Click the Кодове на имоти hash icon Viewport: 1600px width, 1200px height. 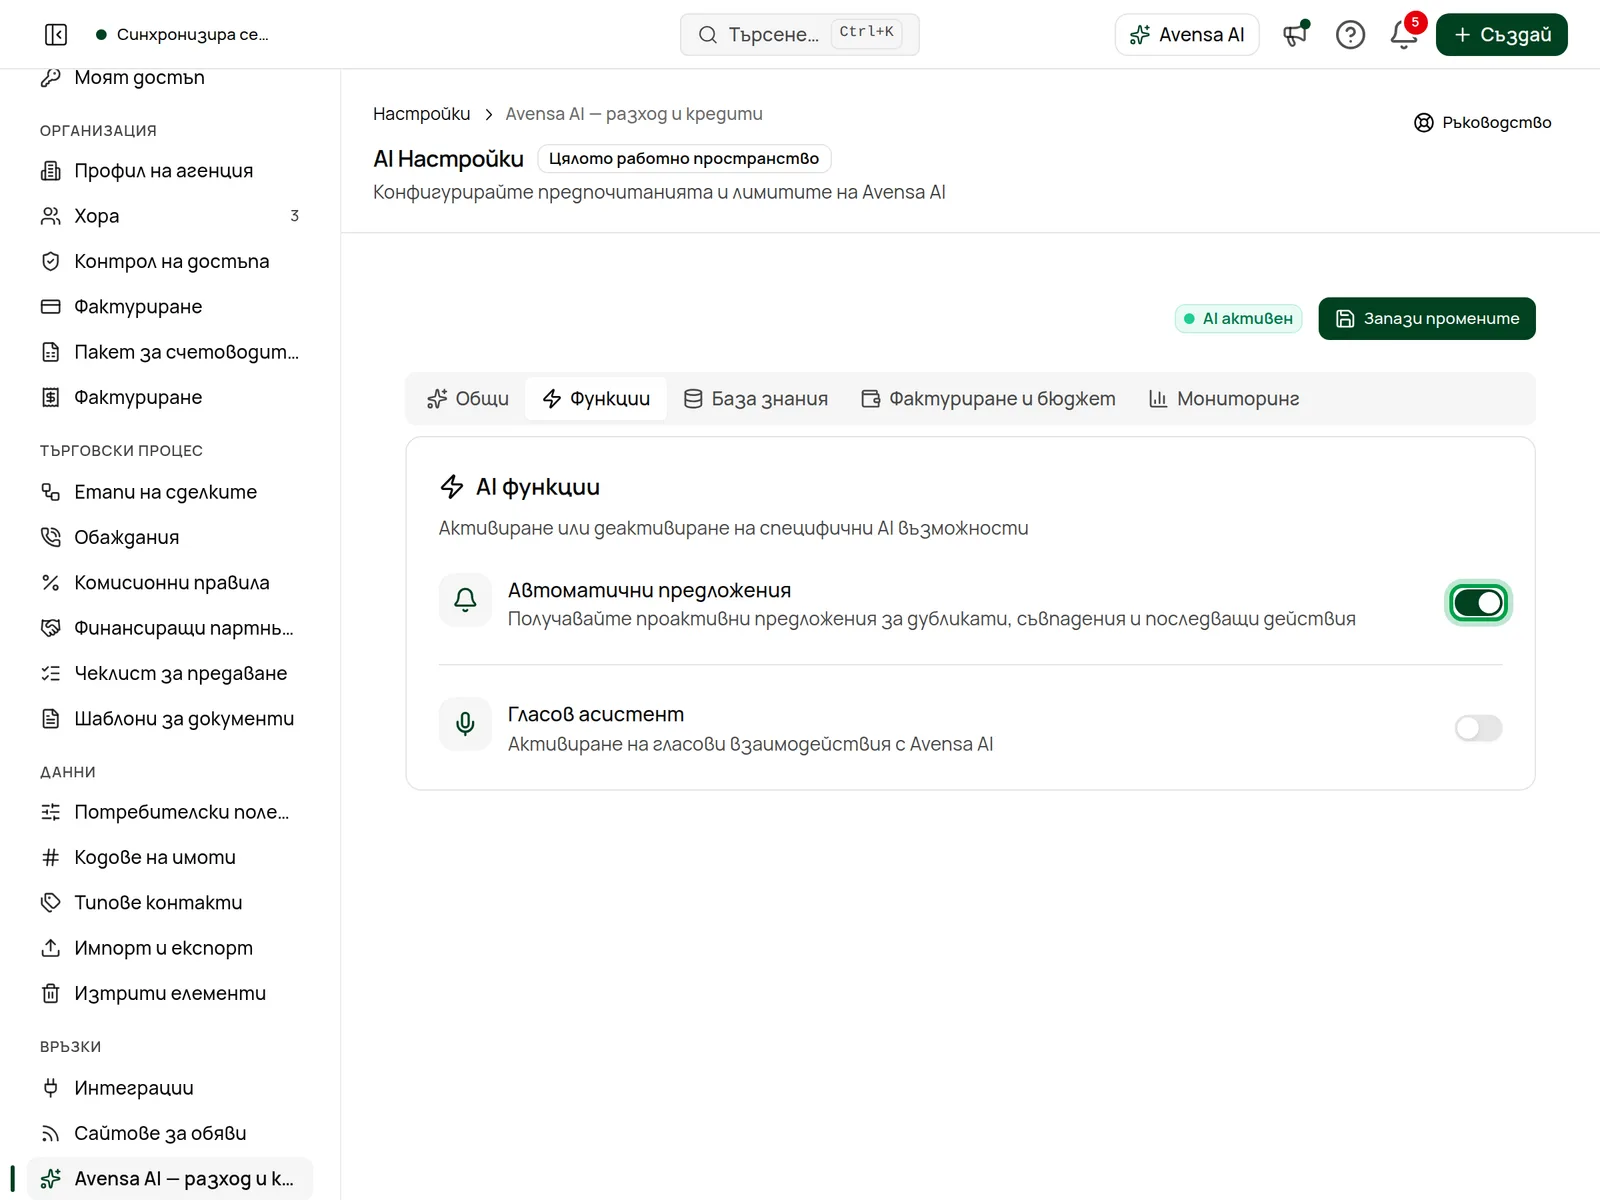[51, 858]
